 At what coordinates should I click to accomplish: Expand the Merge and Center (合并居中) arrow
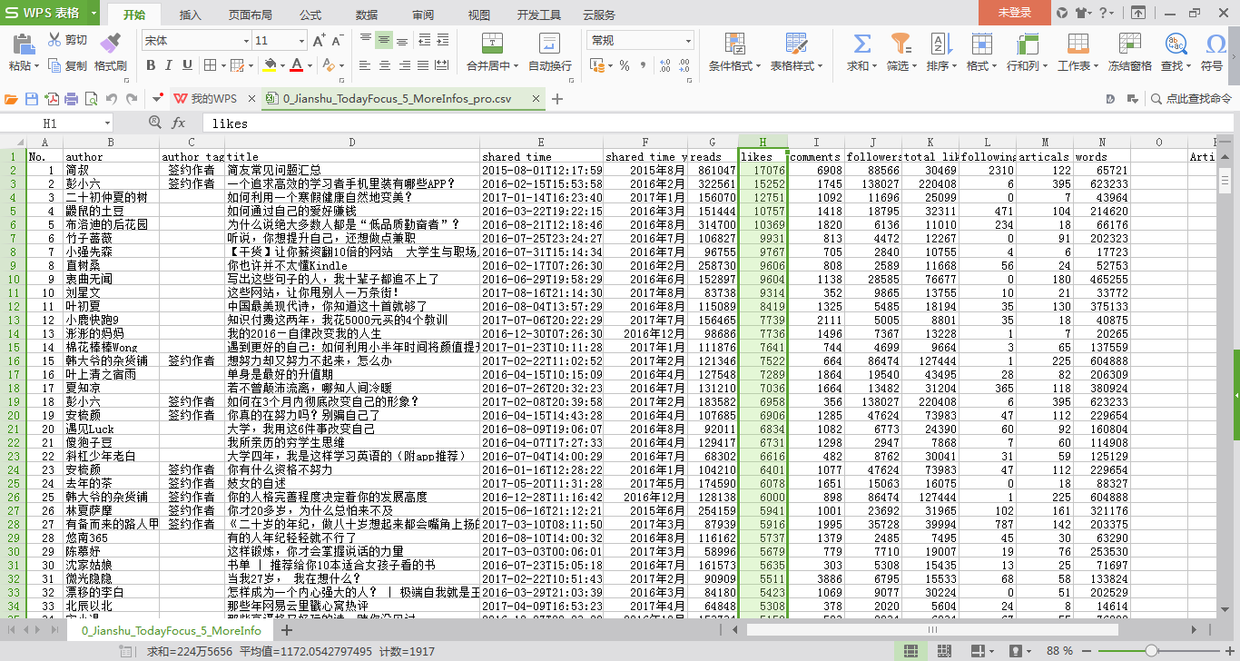516,66
